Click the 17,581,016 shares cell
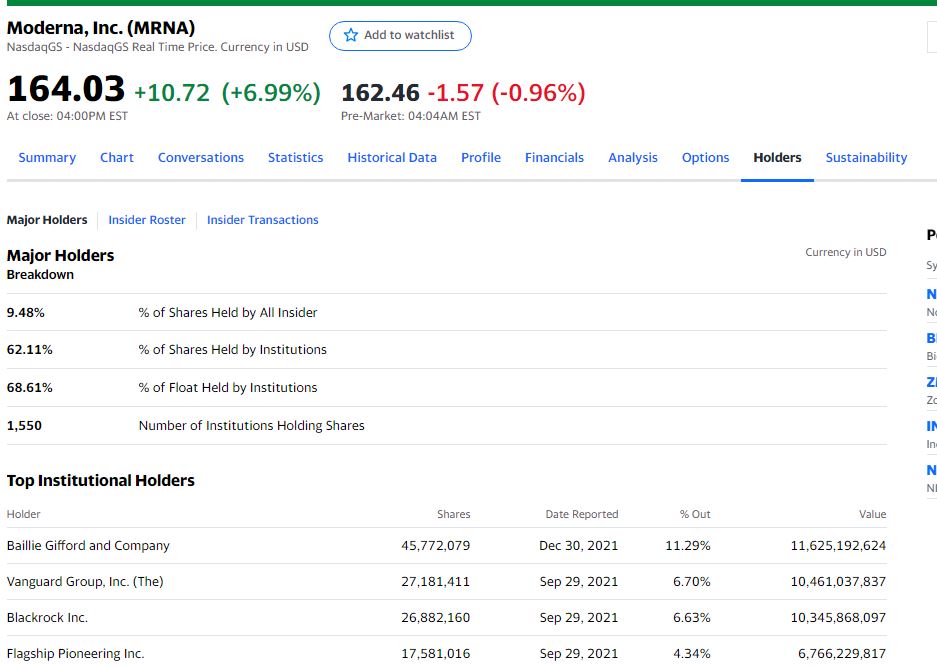 click(x=436, y=654)
